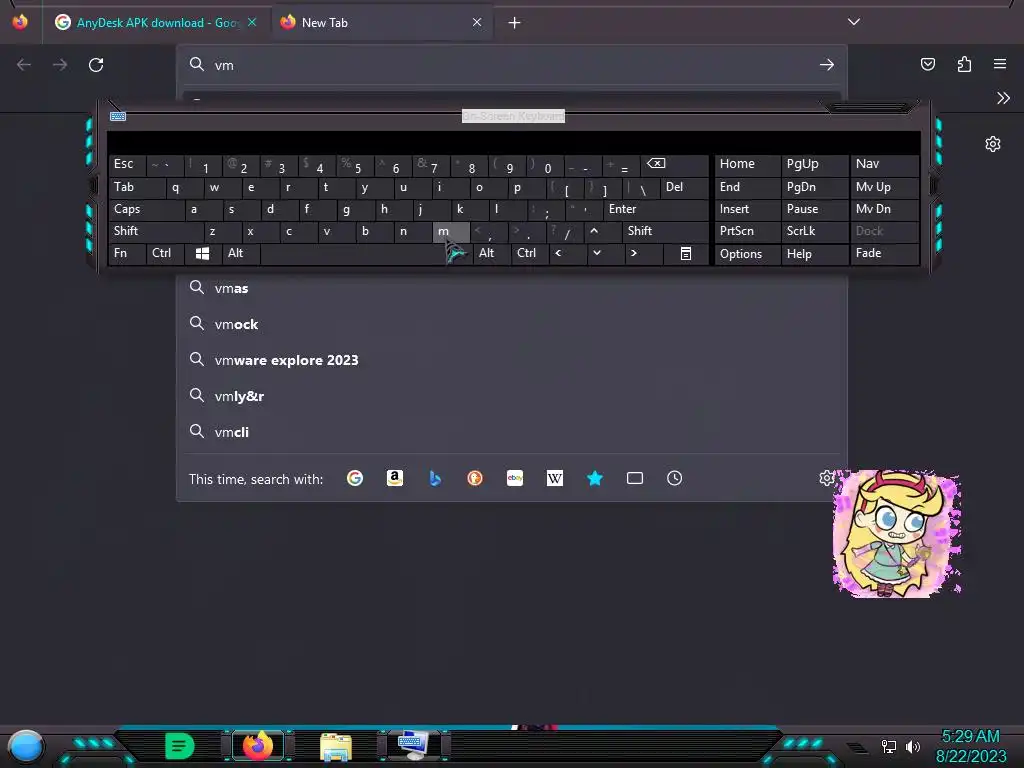Click the Options key on keyboard

click(x=747, y=253)
